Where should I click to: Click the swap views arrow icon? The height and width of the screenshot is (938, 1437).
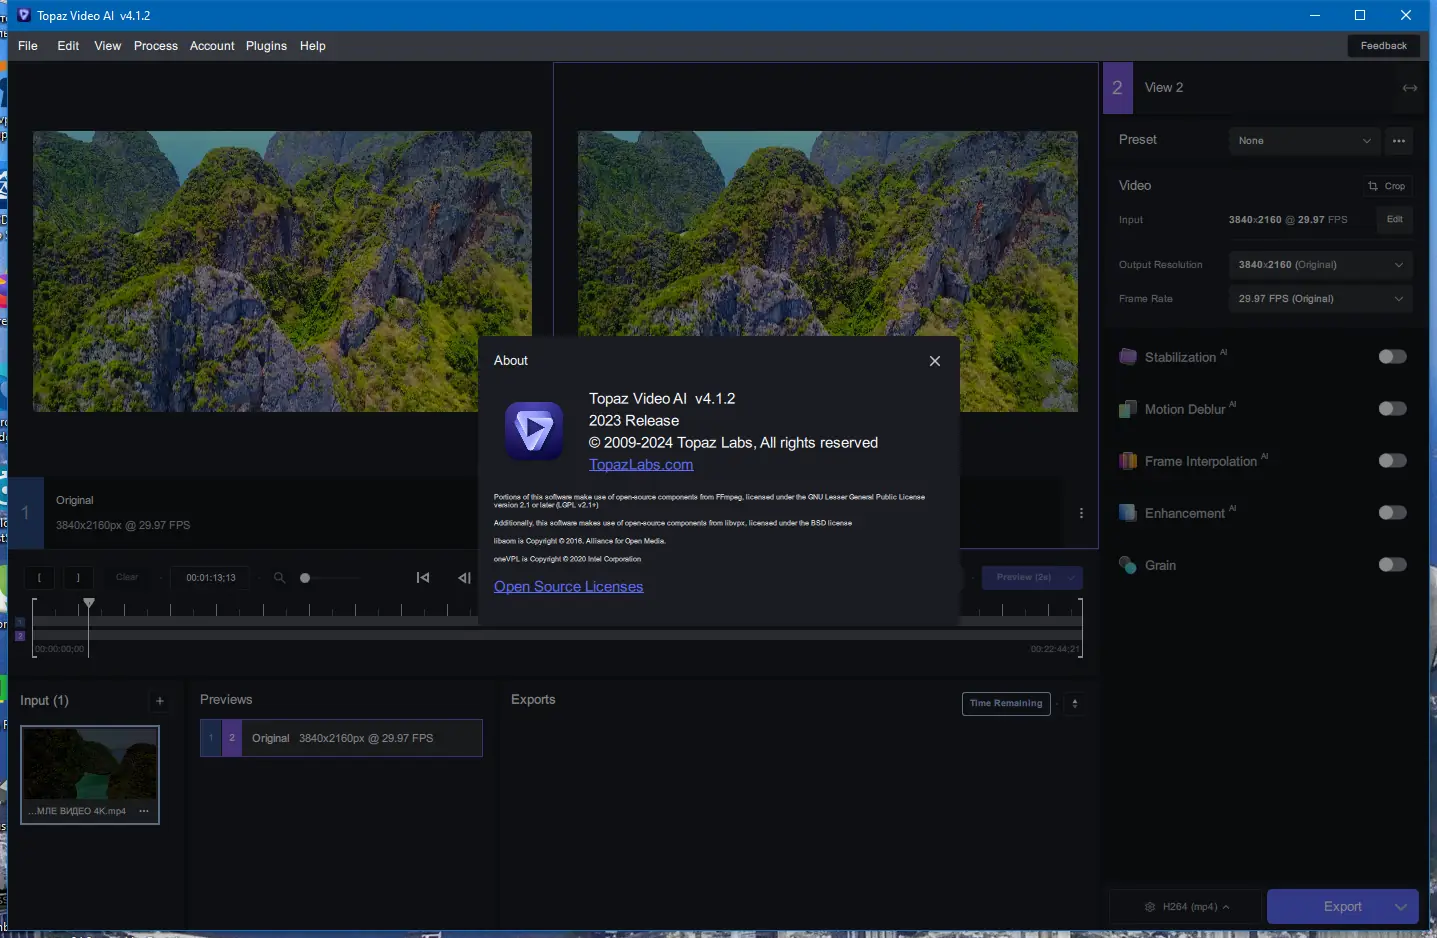[x=1410, y=88]
